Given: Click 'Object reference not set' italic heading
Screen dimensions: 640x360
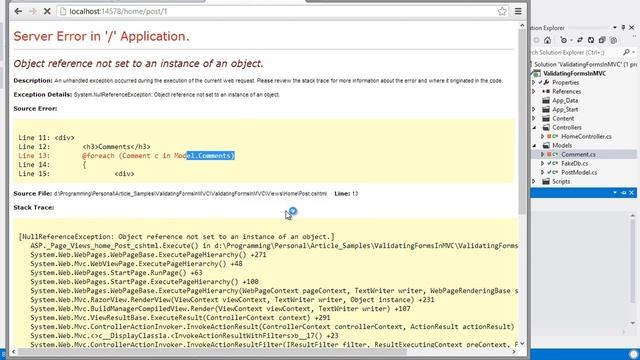Looking at the screenshot, I should (x=138, y=64).
